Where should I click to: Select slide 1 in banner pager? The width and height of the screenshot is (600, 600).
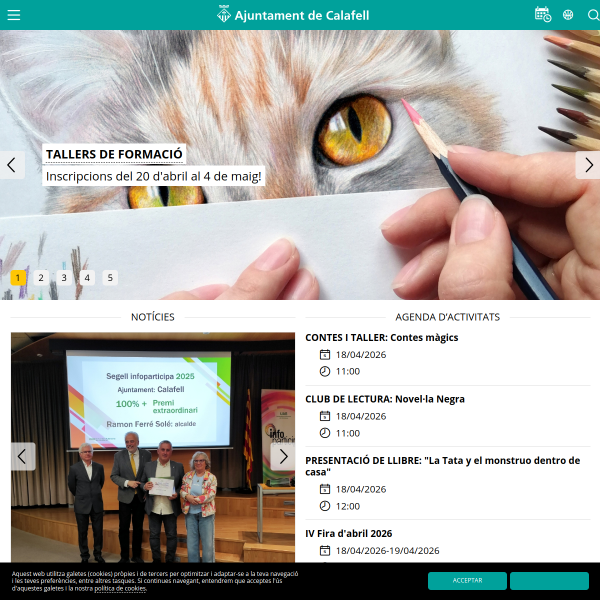pyautogui.click(x=18, y=278)
